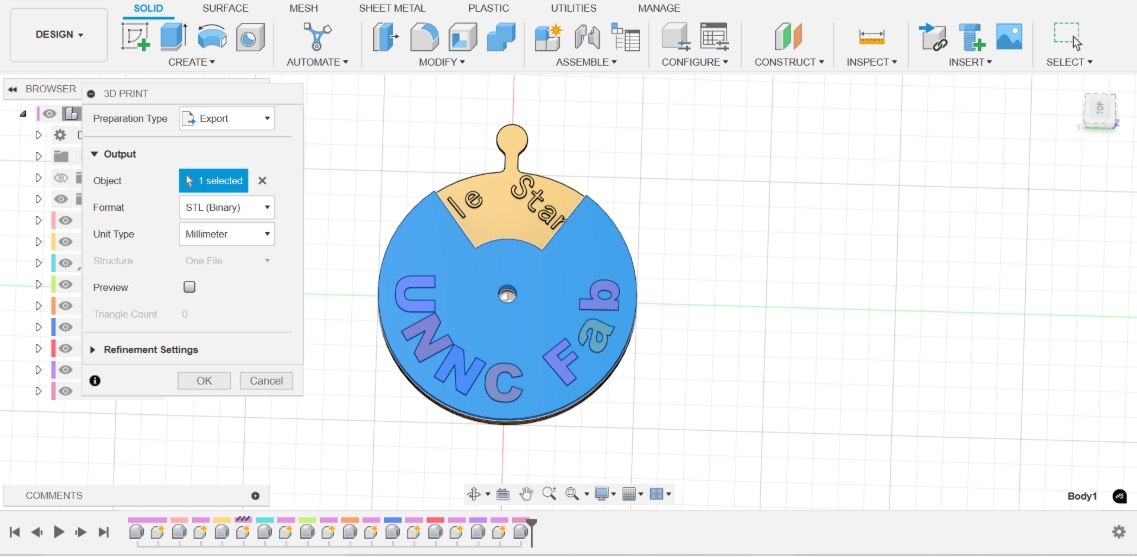Select the Extrude tool

coord(173,36)
